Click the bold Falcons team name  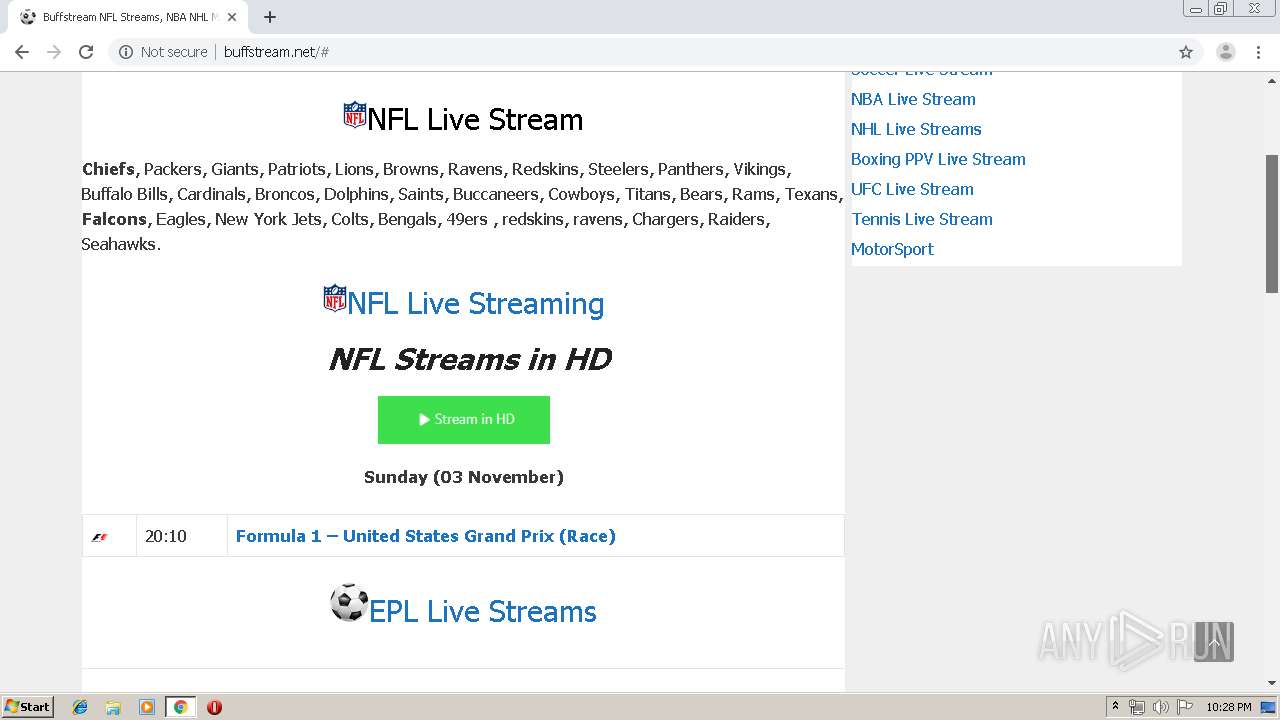point(114,219)
